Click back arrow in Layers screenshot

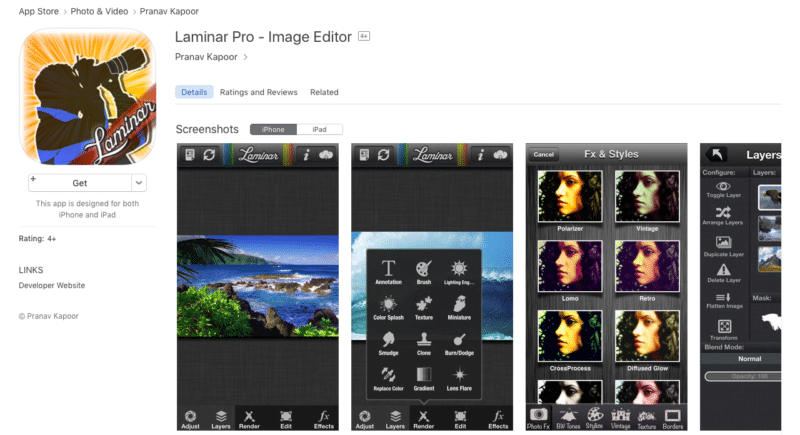tap(717, 155)
